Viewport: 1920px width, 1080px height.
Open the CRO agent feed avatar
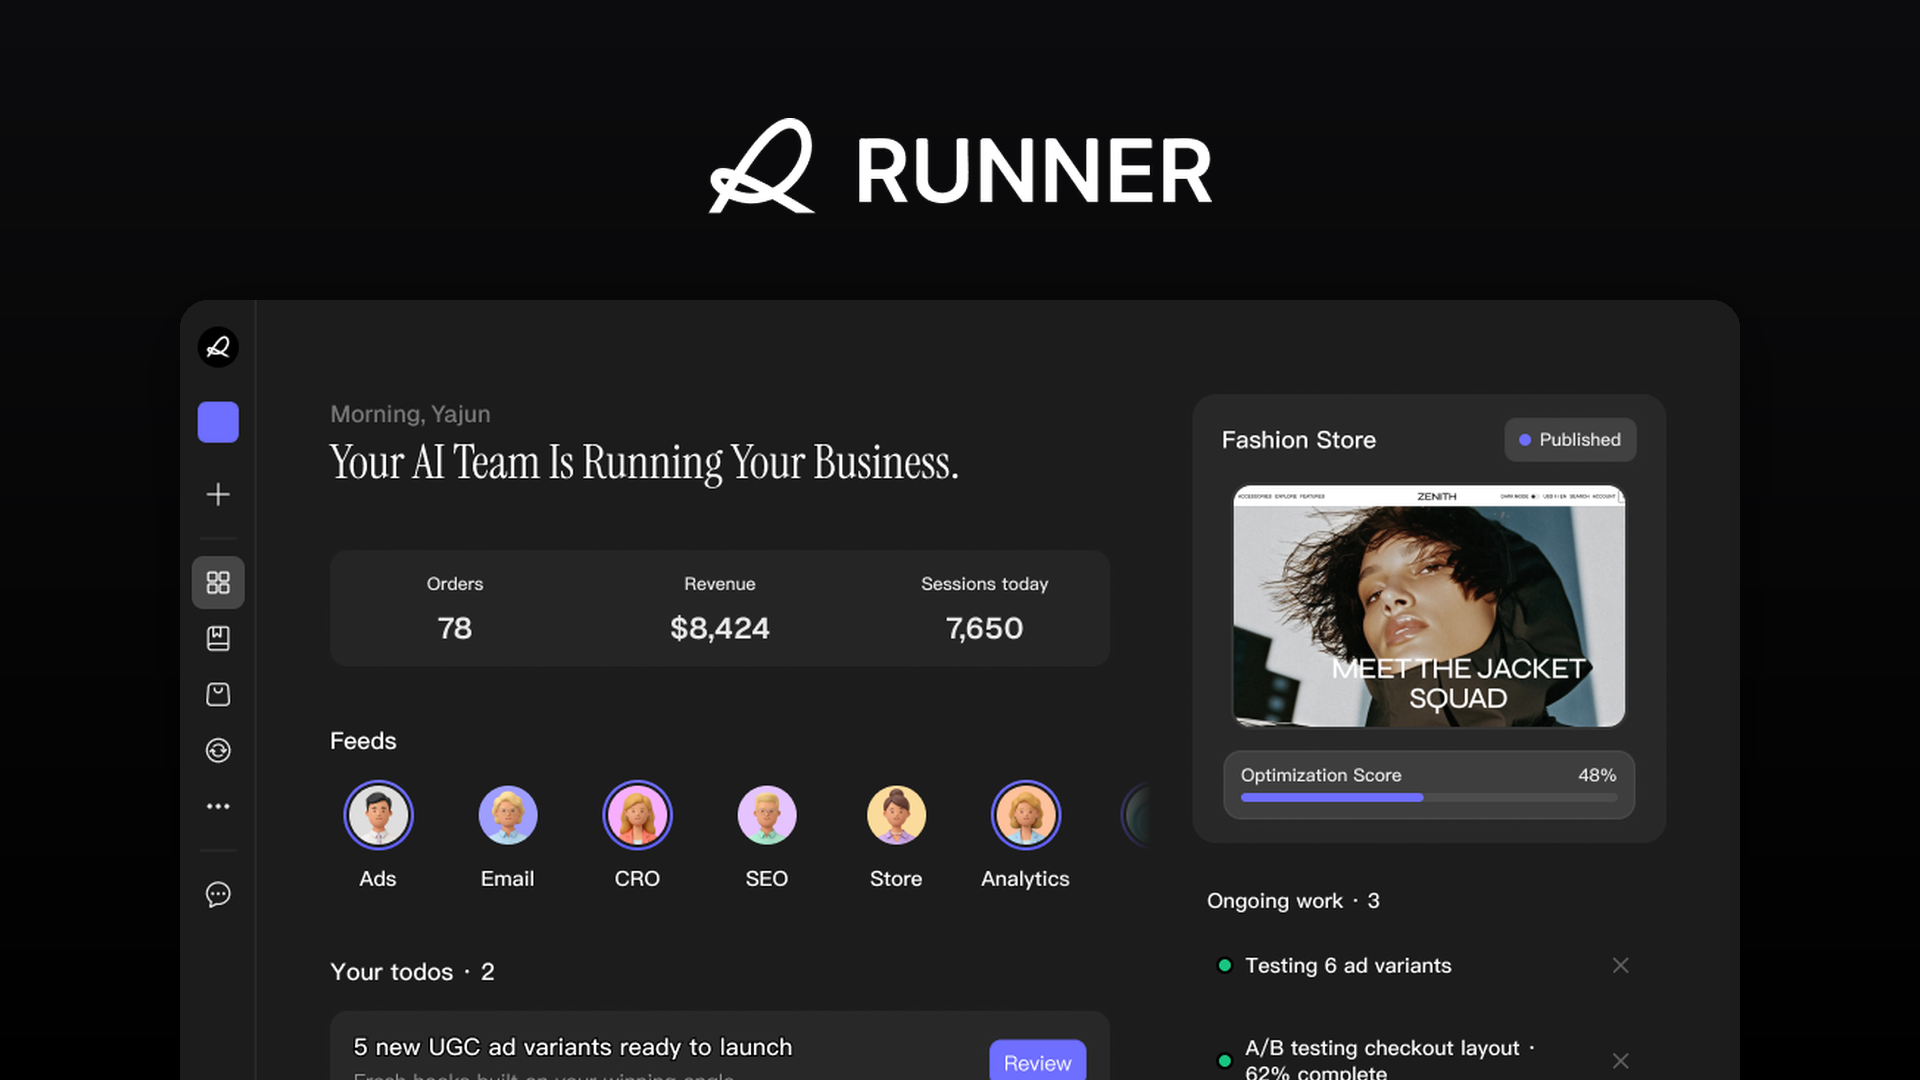pos(637,815)
